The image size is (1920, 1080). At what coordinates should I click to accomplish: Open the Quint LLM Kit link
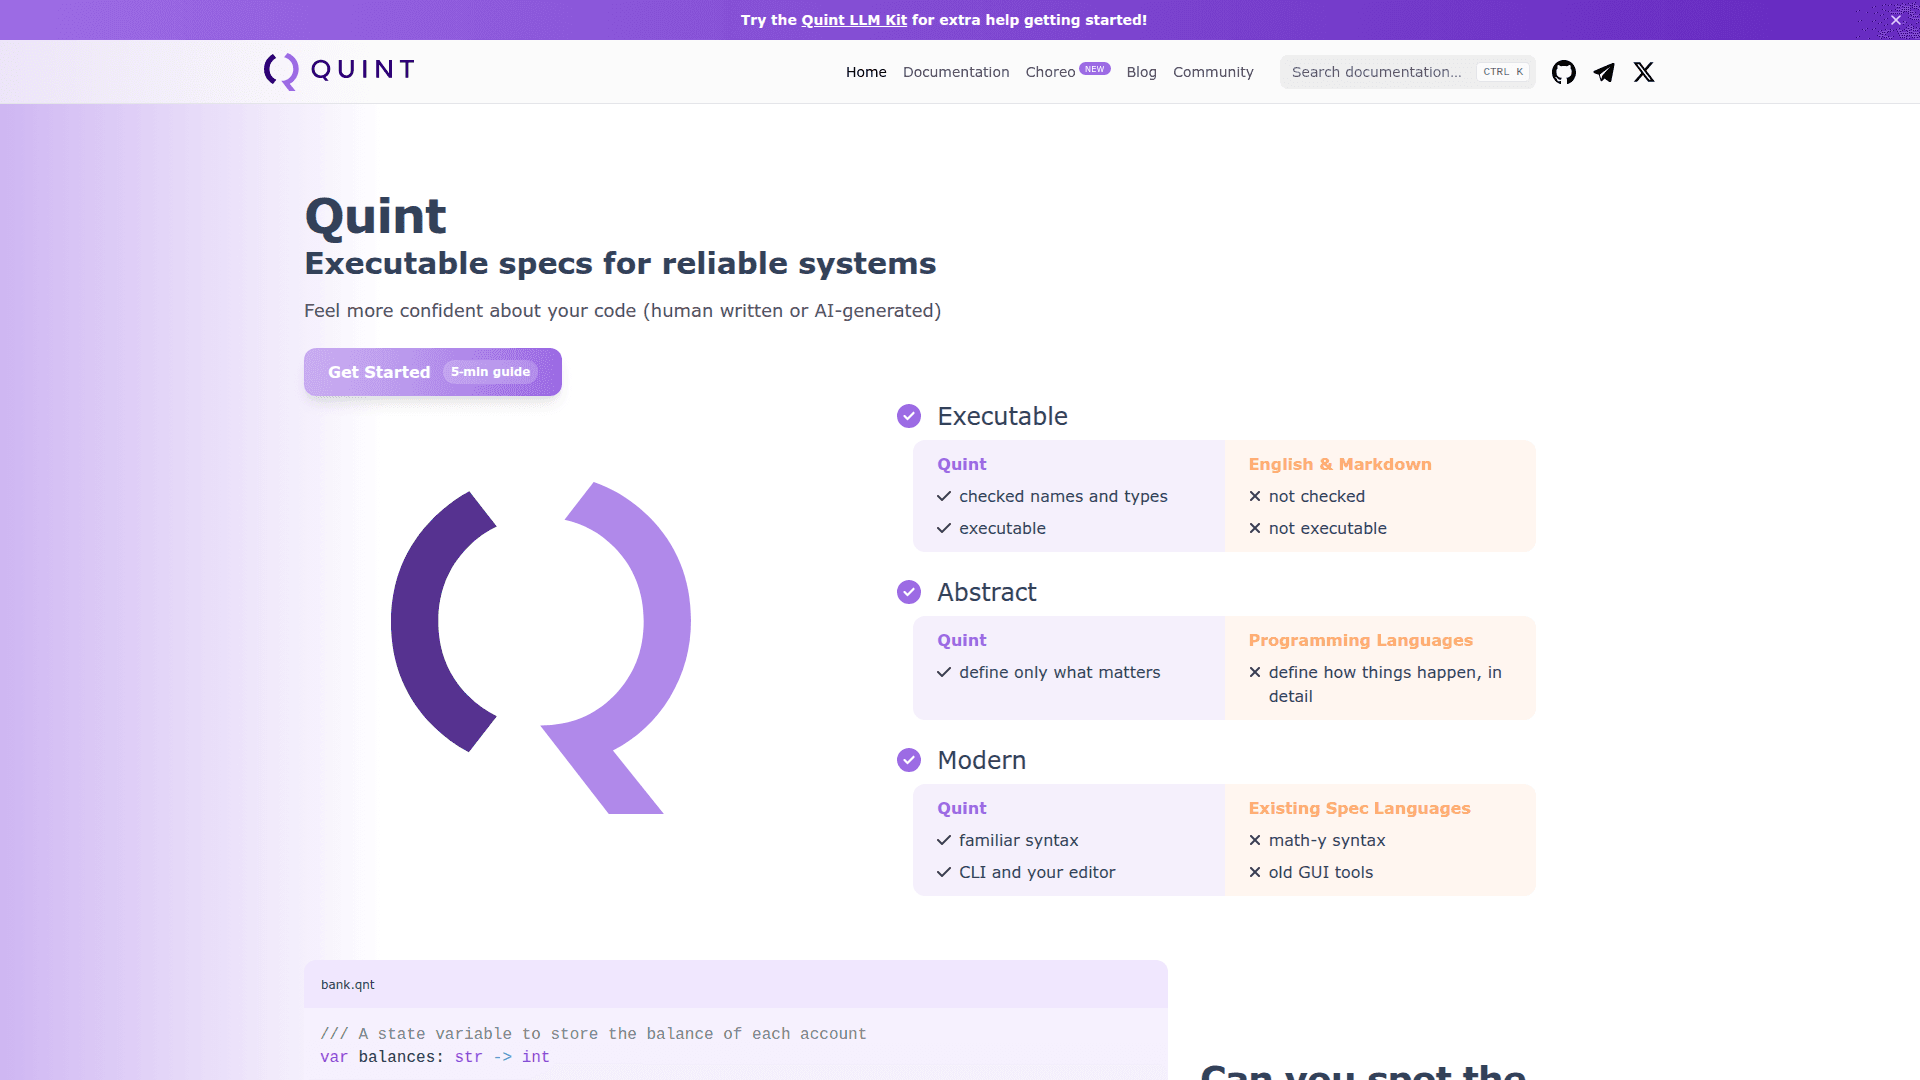point(854,20)
